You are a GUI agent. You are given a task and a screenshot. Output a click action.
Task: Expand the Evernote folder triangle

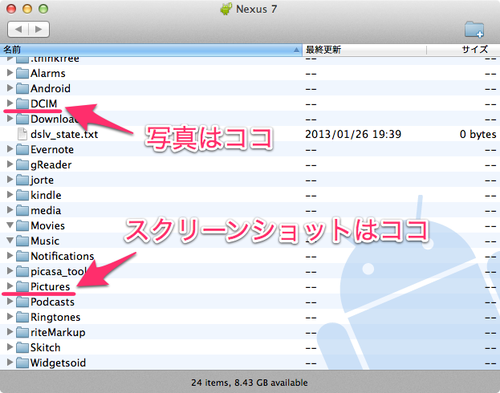click(10, 149)
